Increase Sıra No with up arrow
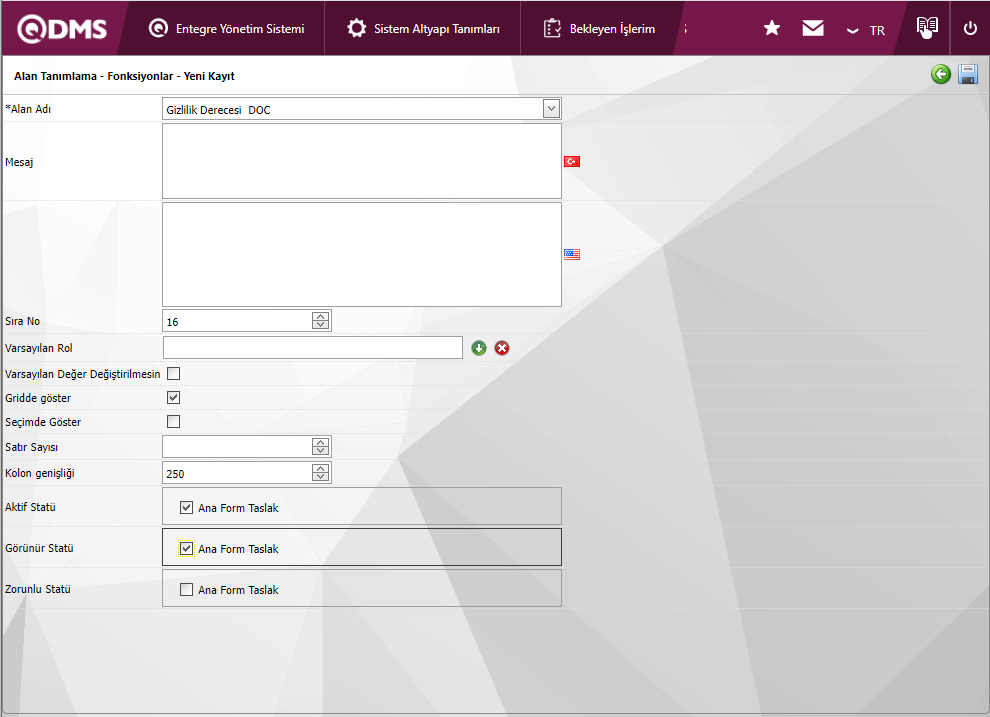 [x=321, y=316]
